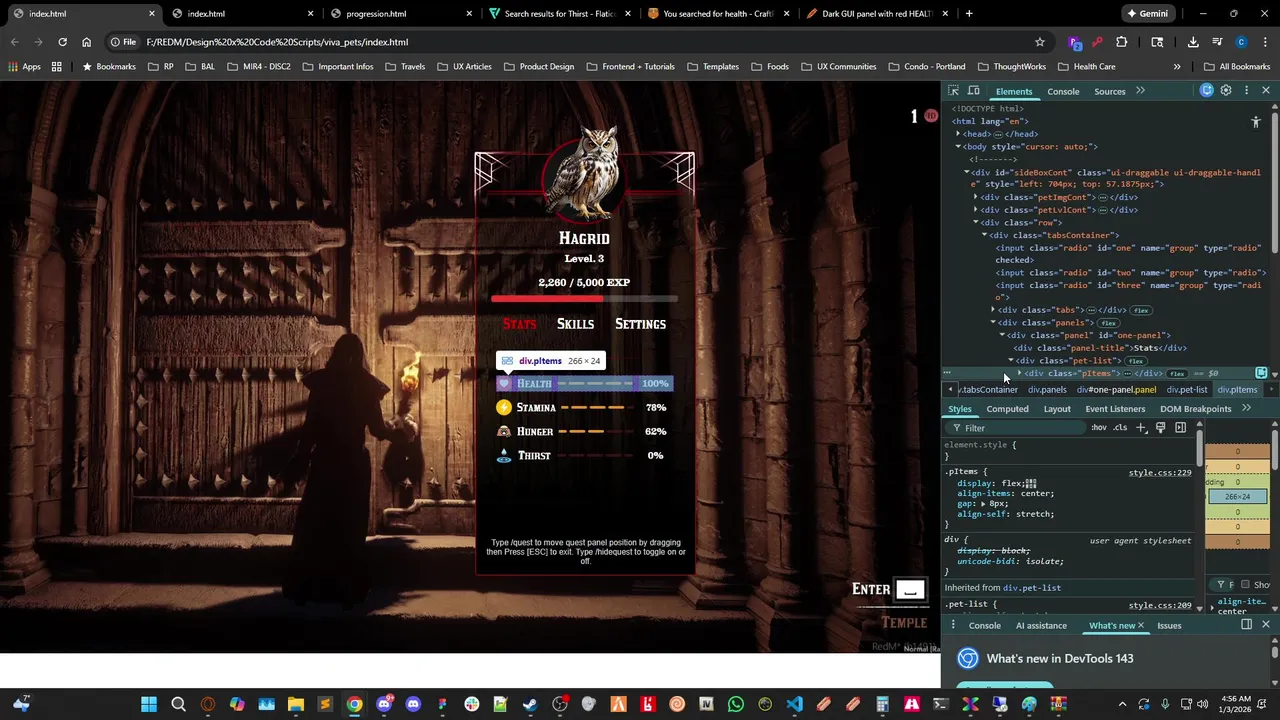Open Steam from the taskbar
Image resolution: width=1280 pixels, height=720 pixels.
(530, 704)
